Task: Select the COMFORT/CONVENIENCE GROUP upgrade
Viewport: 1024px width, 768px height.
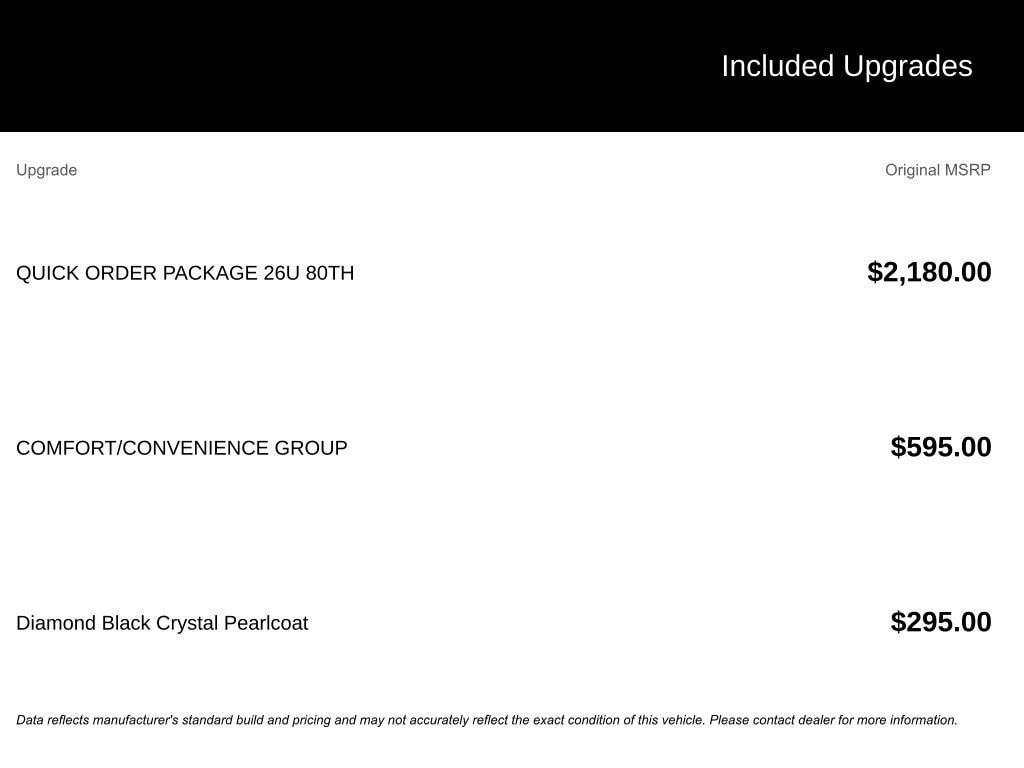Action: 181,448
